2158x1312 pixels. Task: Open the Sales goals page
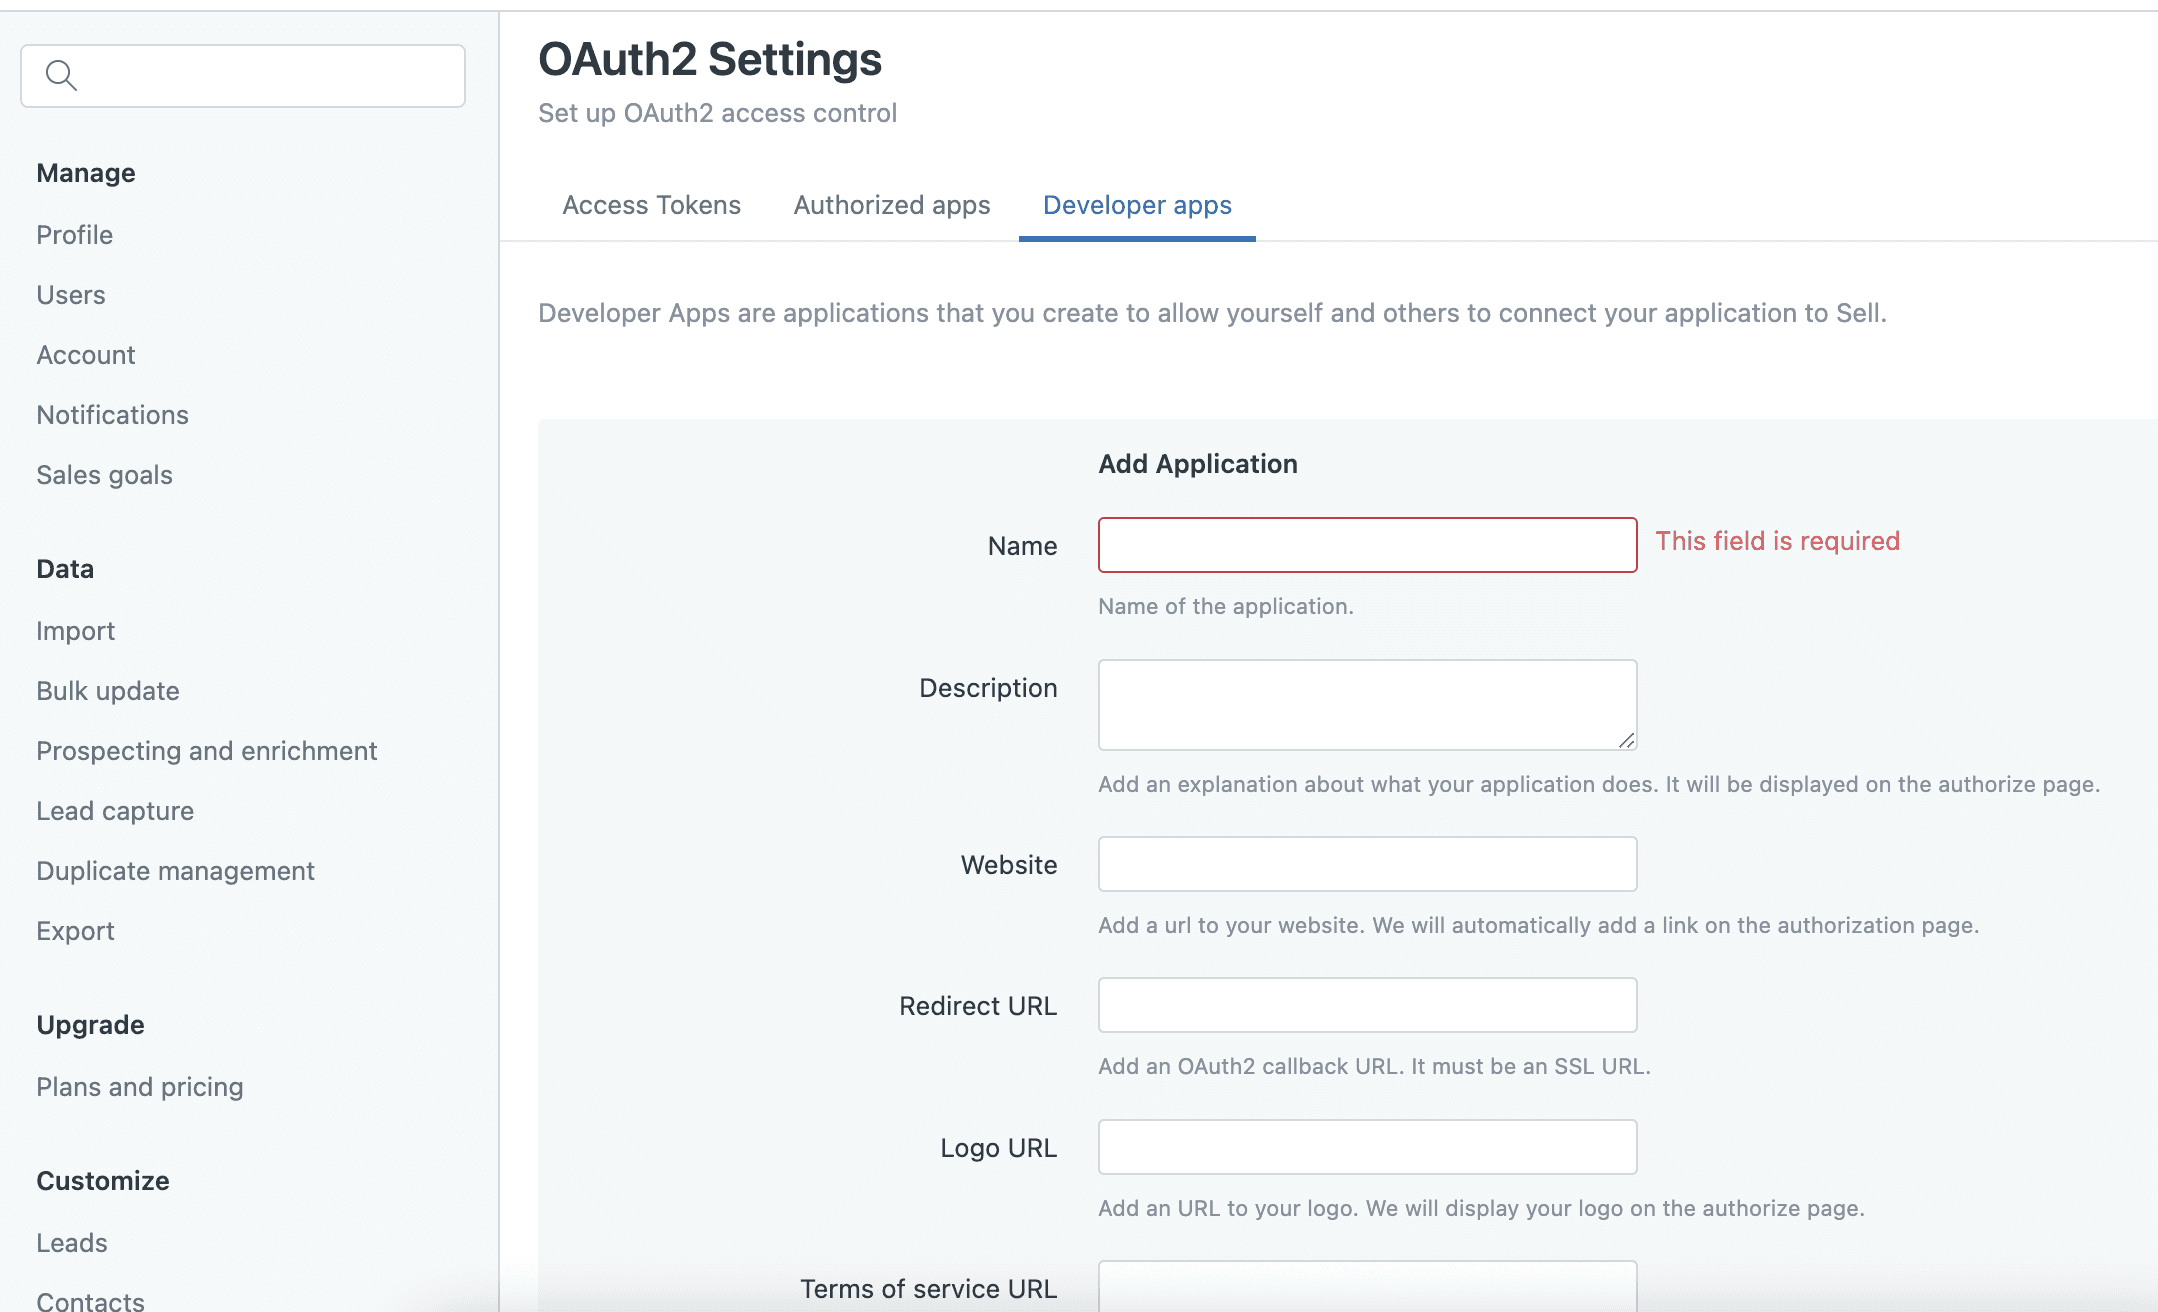point(104,474)
